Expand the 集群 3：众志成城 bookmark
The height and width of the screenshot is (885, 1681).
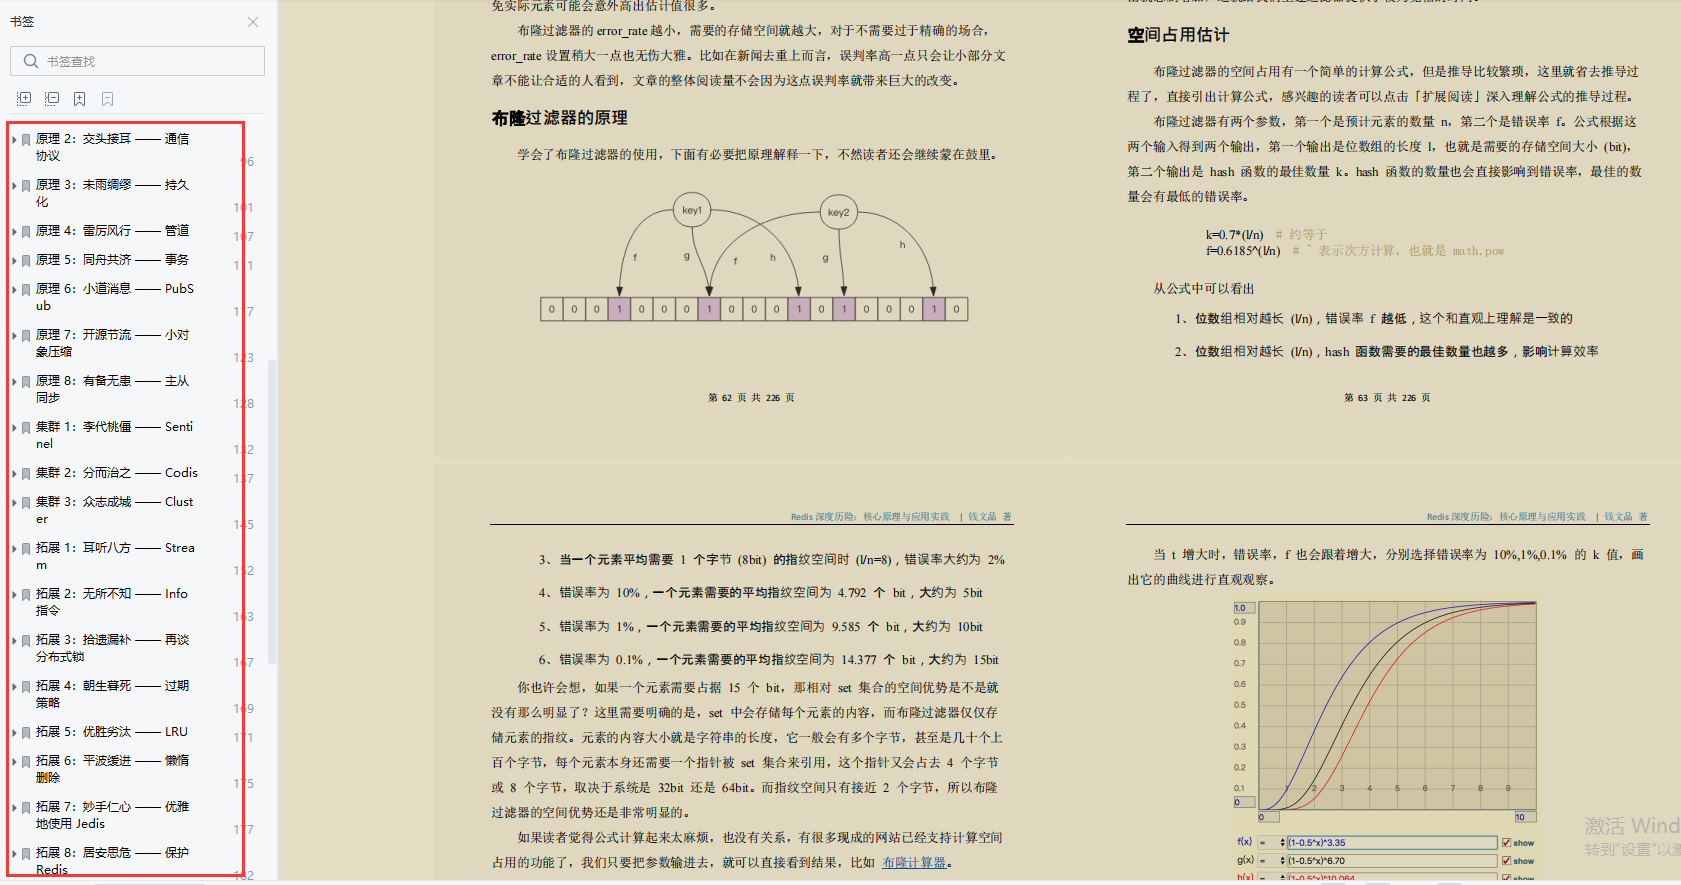14,503
